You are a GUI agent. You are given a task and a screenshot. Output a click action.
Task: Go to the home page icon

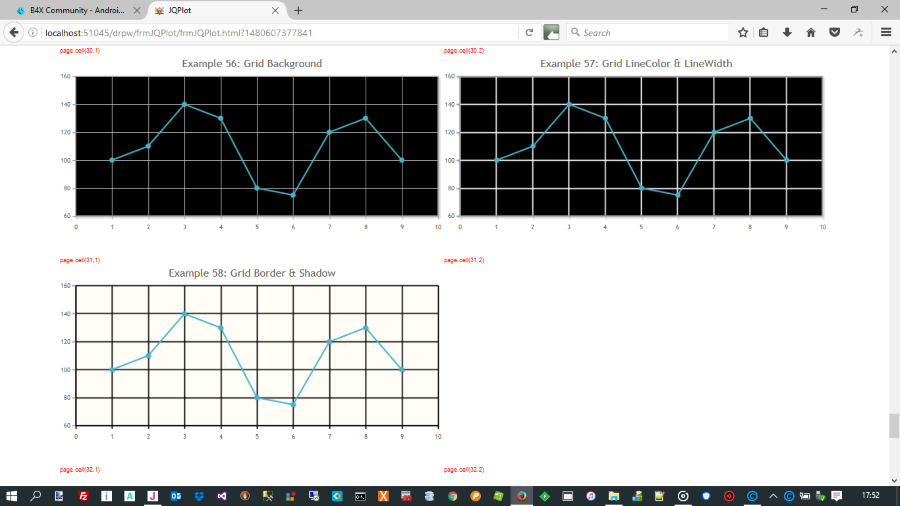point(811,33)
